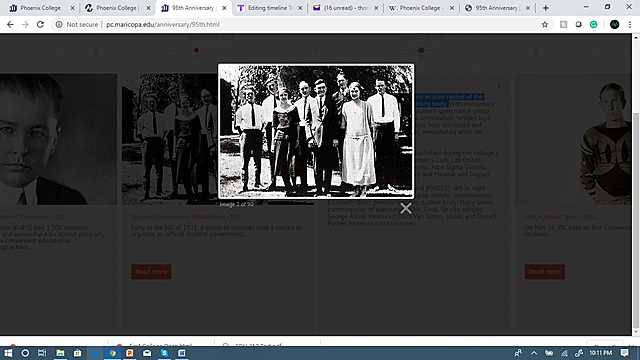Screen dimensions: 640x360
Task: Open Task View in the taskbar
Action: (42, 353)
